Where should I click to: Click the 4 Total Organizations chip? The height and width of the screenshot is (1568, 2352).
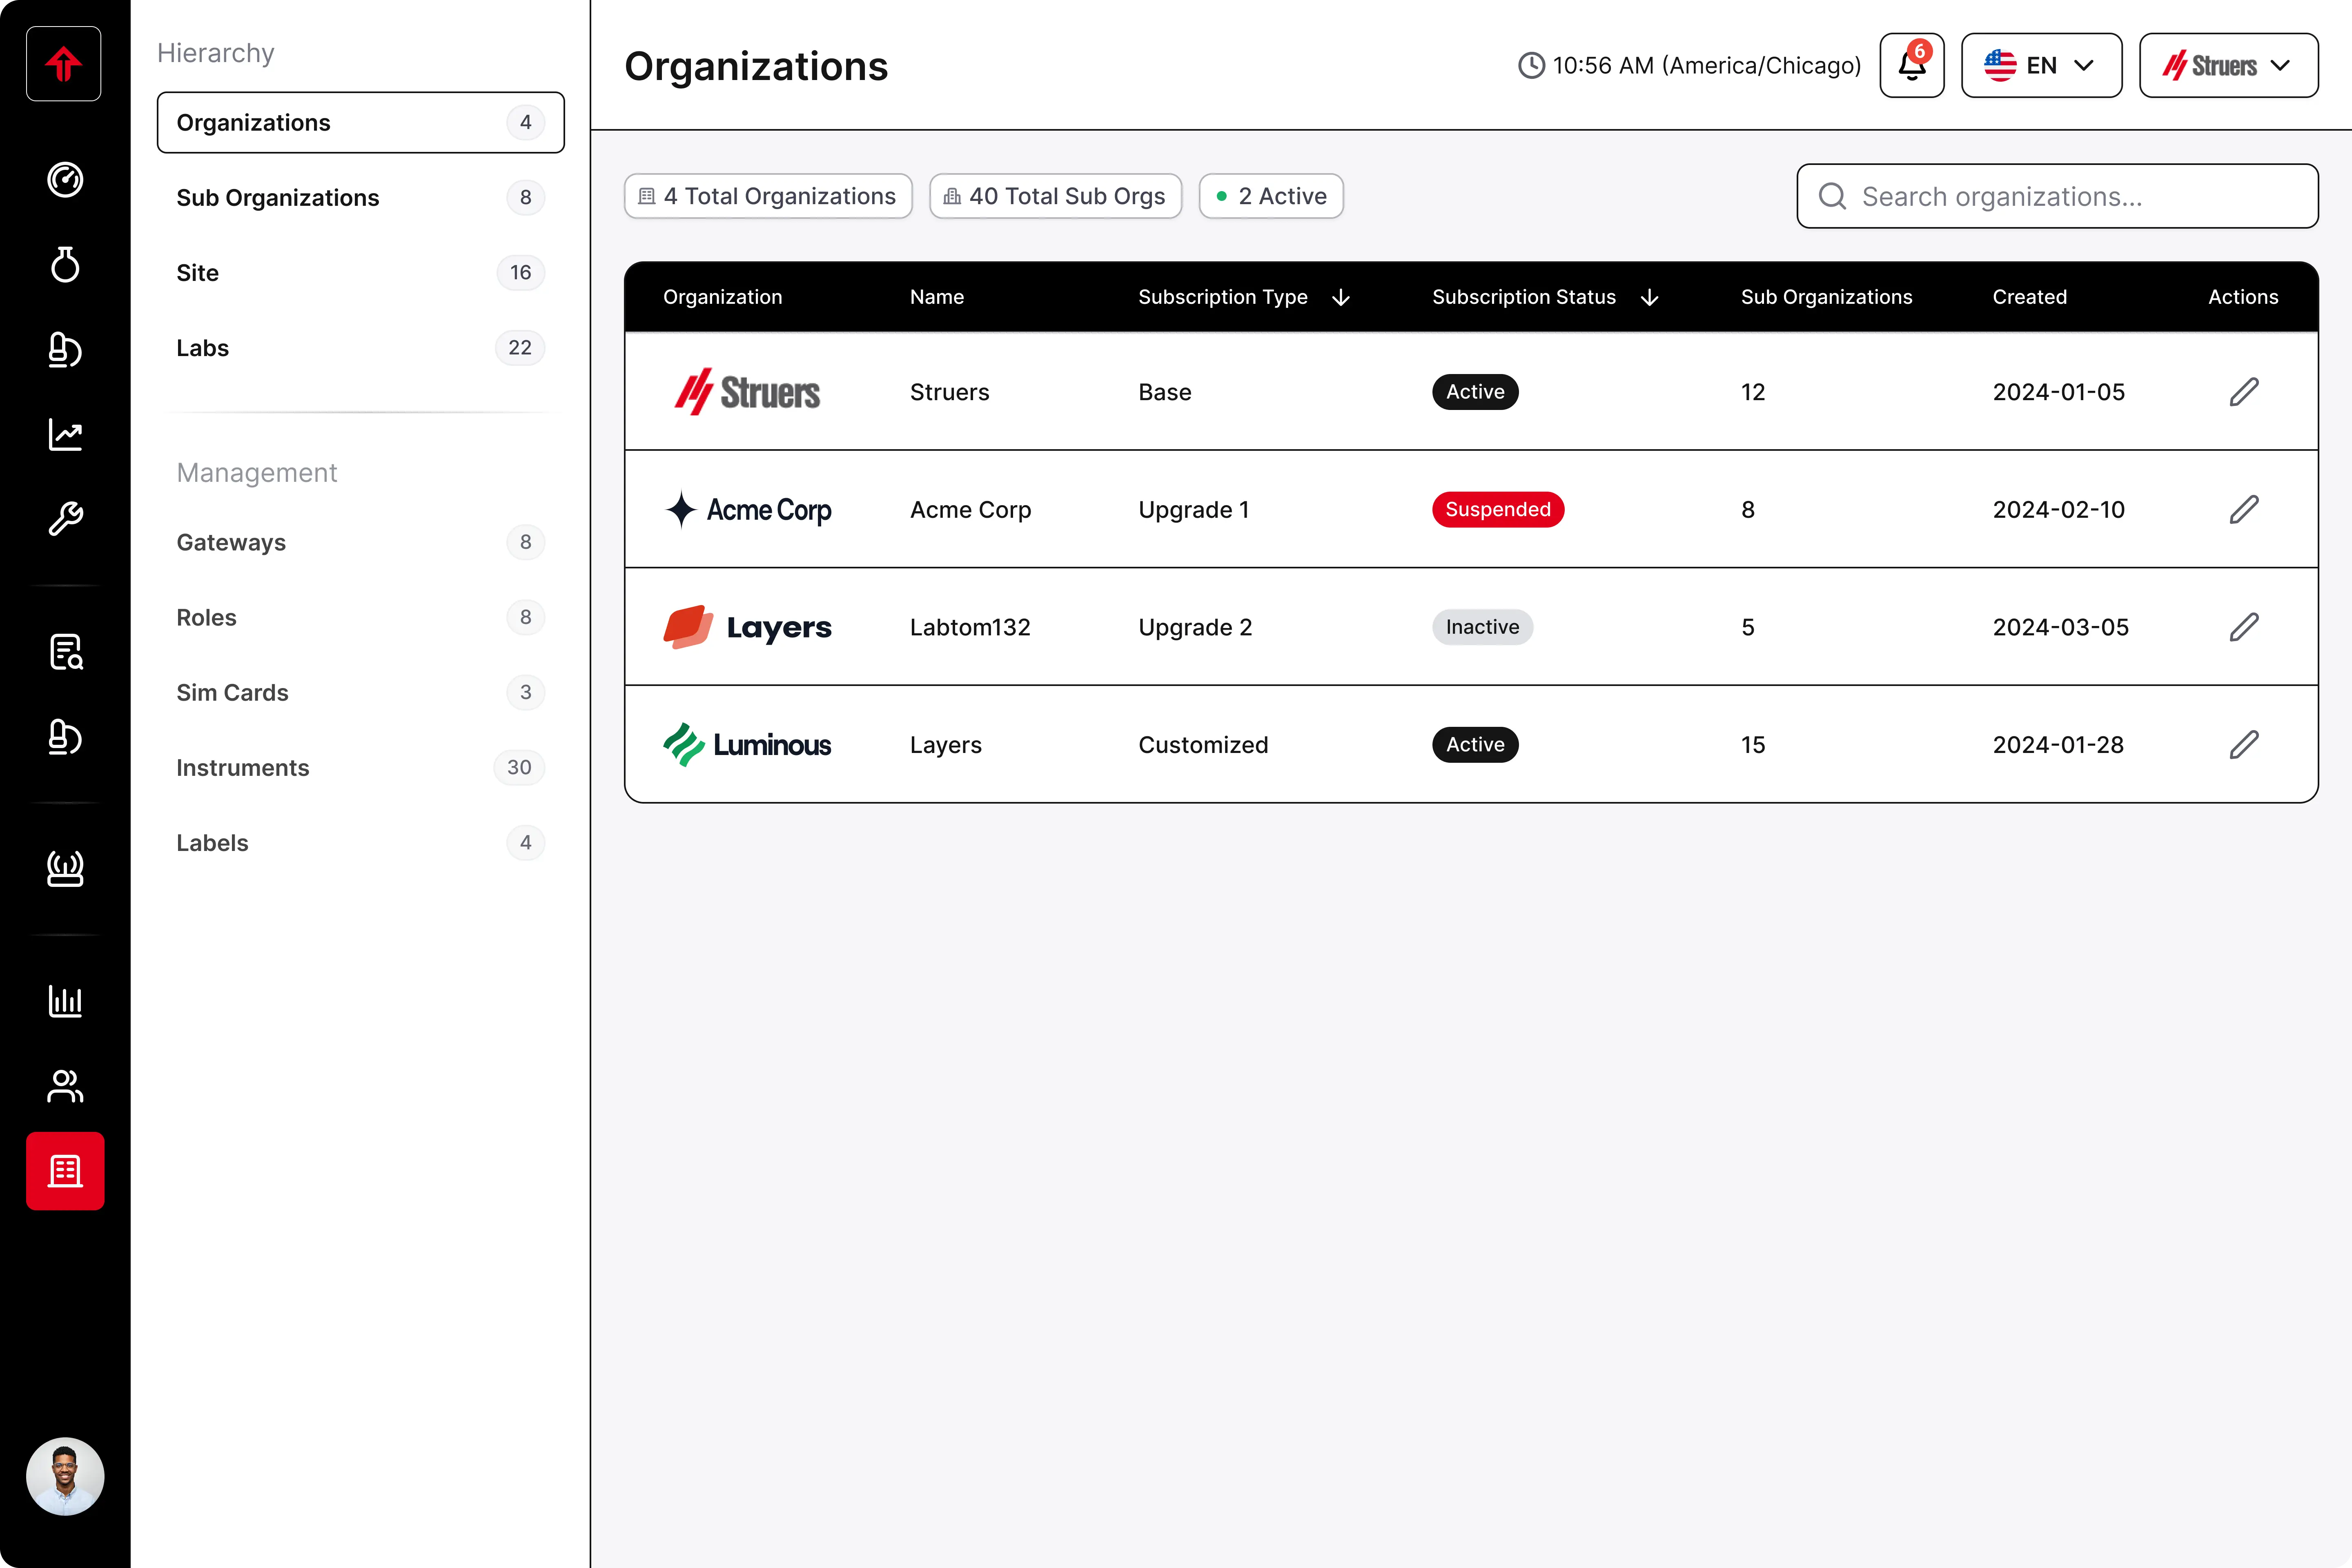point(768,196)
